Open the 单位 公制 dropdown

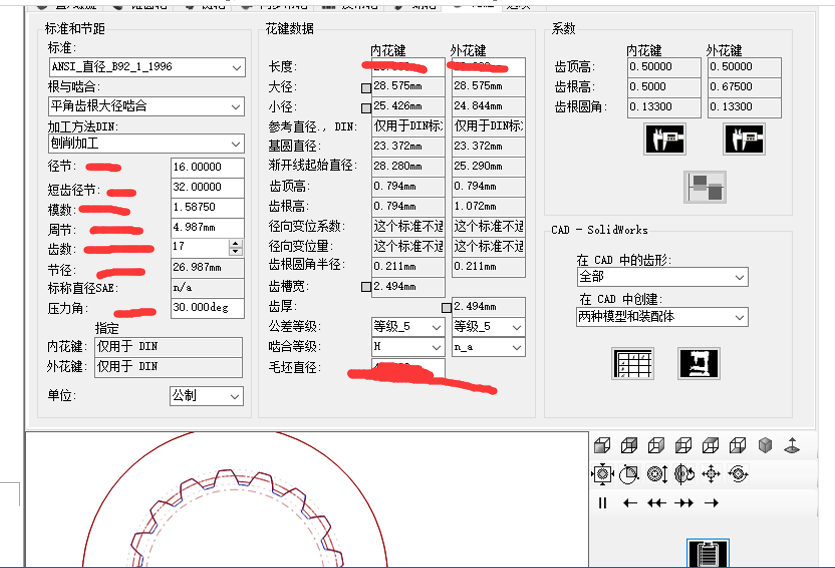pos(207,396)
